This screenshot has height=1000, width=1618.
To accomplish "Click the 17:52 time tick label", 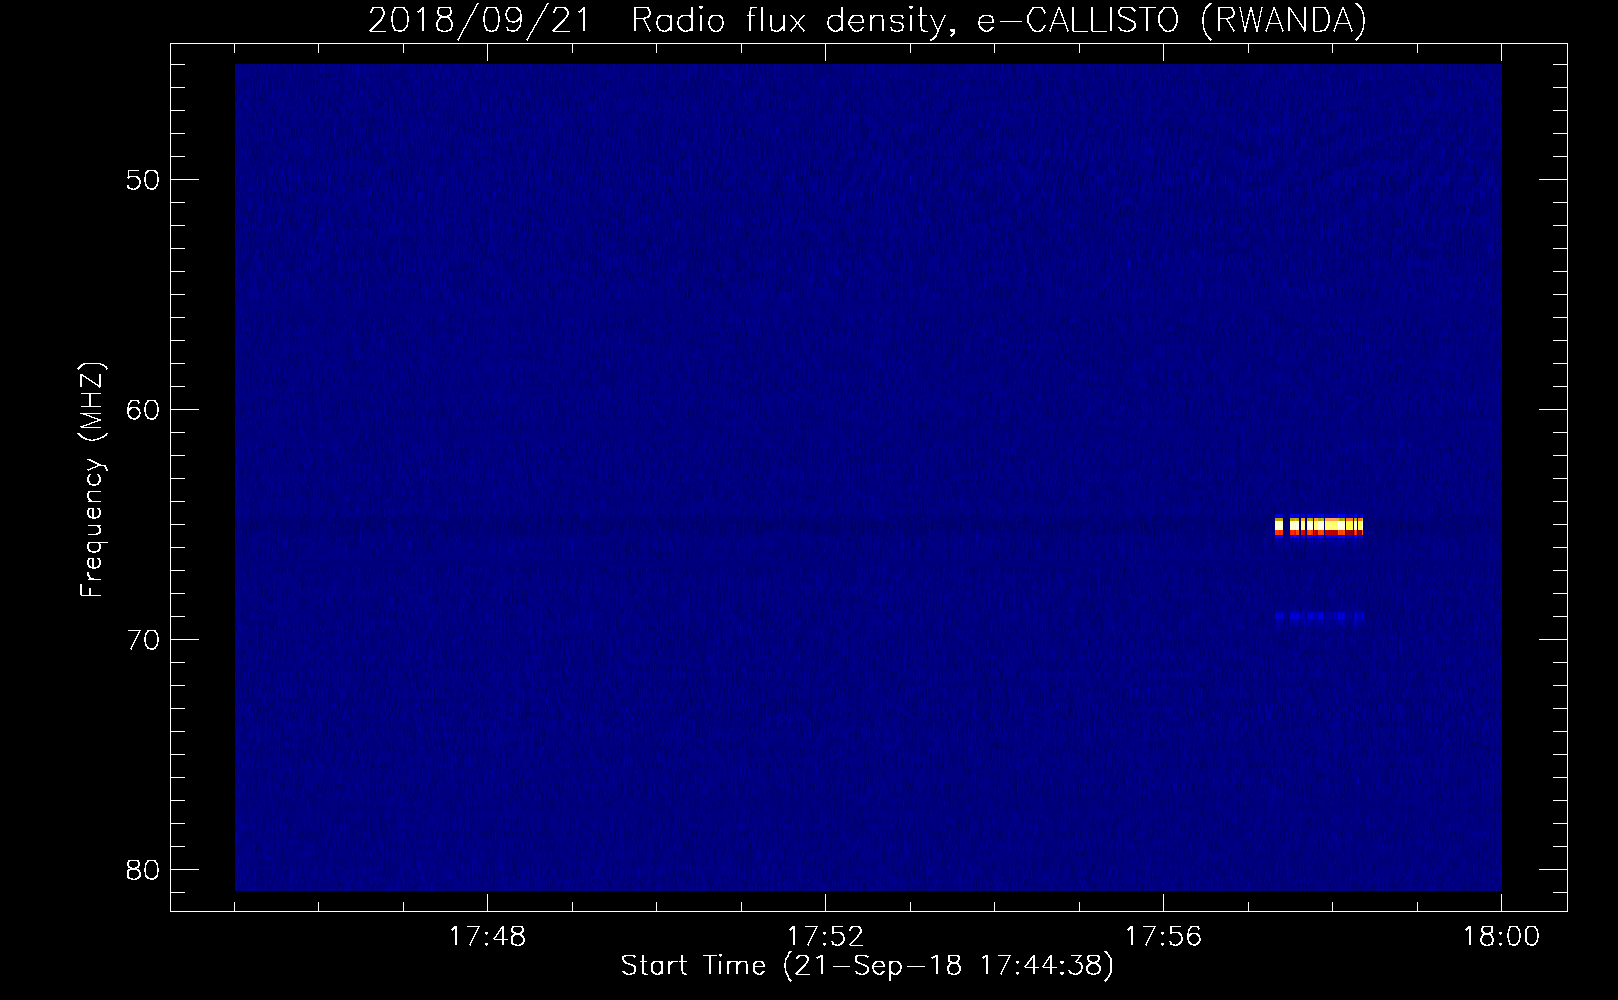I will click(x=825, y=937).
